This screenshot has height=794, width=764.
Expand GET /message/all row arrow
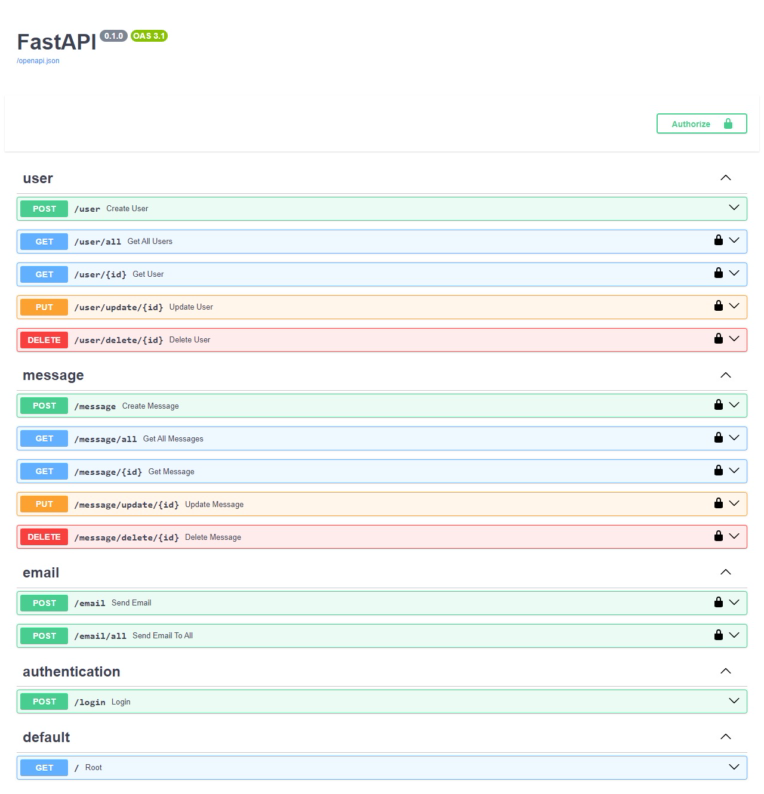(734, 438)
